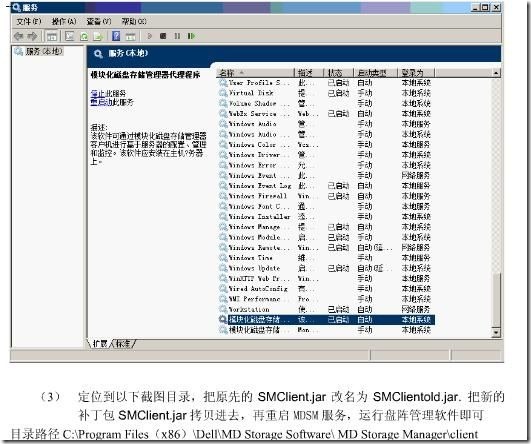Image resolution: width=531 pixels, height=444 pixels.
Task: Select the Windows Time service row
Action: tap(326, 258)
